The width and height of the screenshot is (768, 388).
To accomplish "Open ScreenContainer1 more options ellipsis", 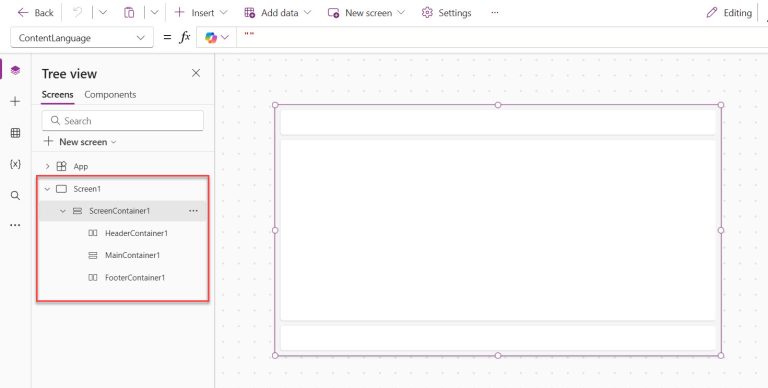I will pyautogui.click(x=193, y=211).
